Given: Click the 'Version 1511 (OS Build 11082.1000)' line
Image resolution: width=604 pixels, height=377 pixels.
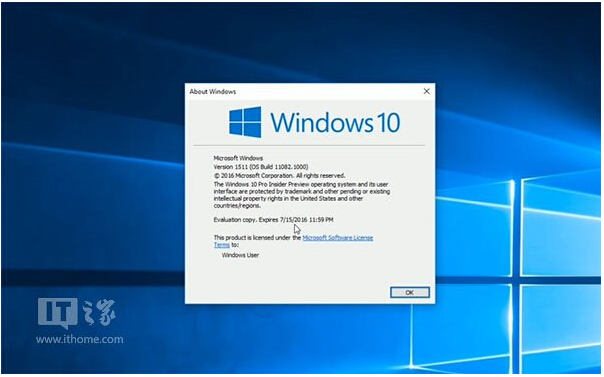Looking at the screenshot, I should point(261,167).
